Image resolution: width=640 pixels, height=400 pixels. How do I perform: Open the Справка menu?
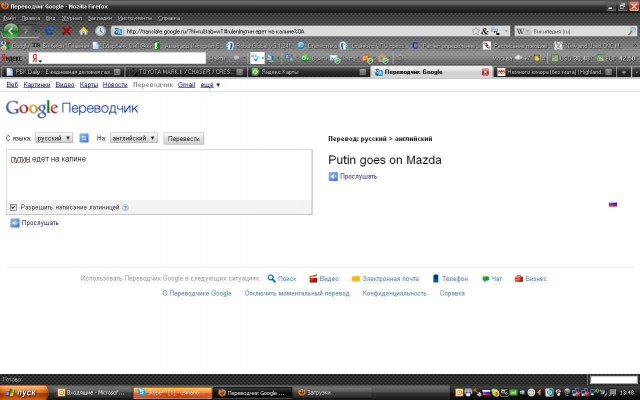[169, 18]
